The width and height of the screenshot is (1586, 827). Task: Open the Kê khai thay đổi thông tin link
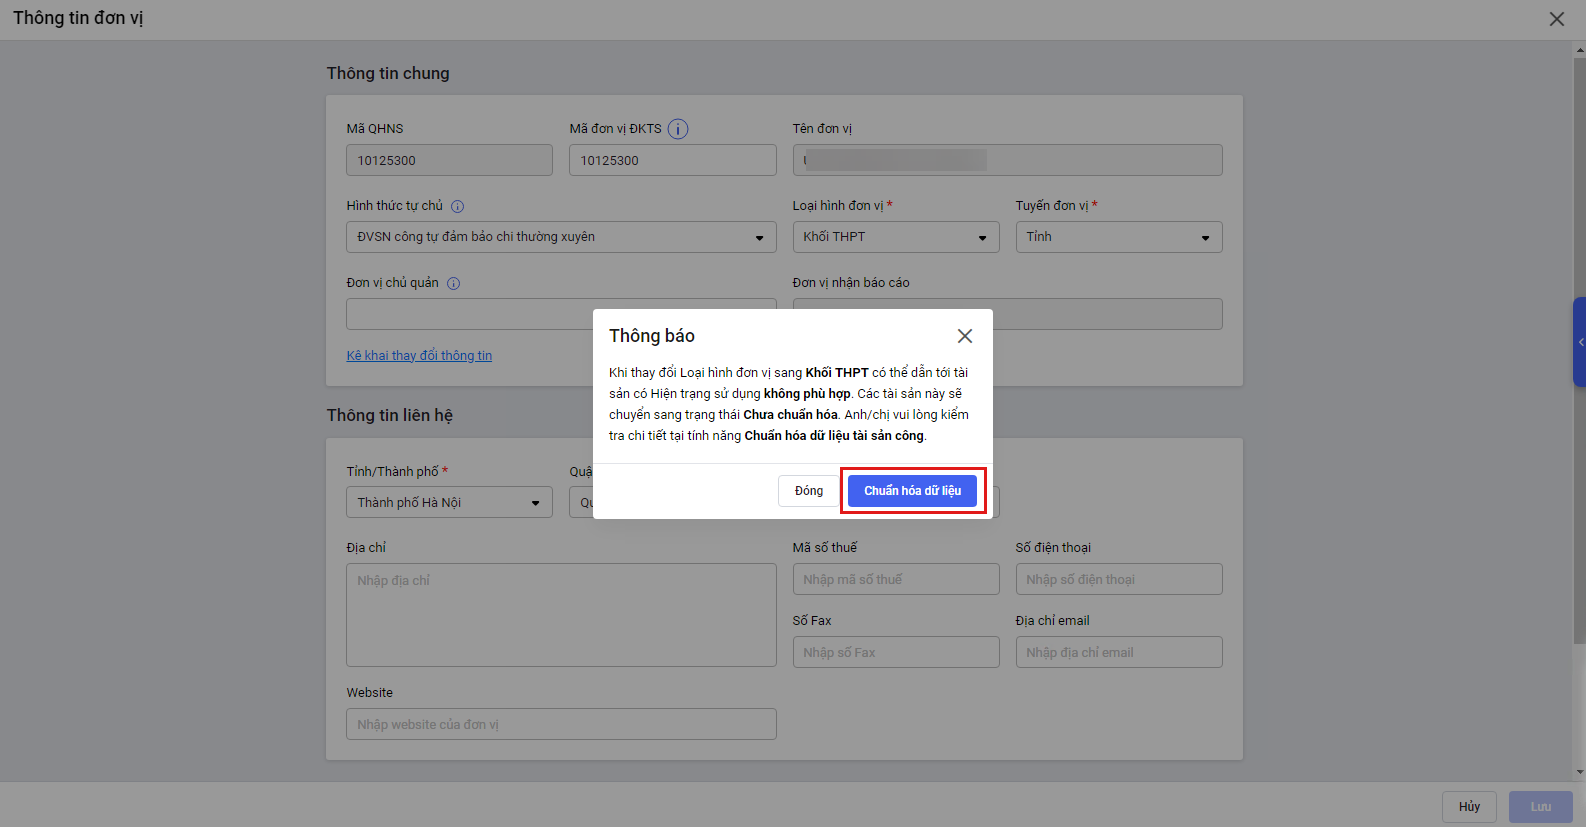(x=419, y=356)
